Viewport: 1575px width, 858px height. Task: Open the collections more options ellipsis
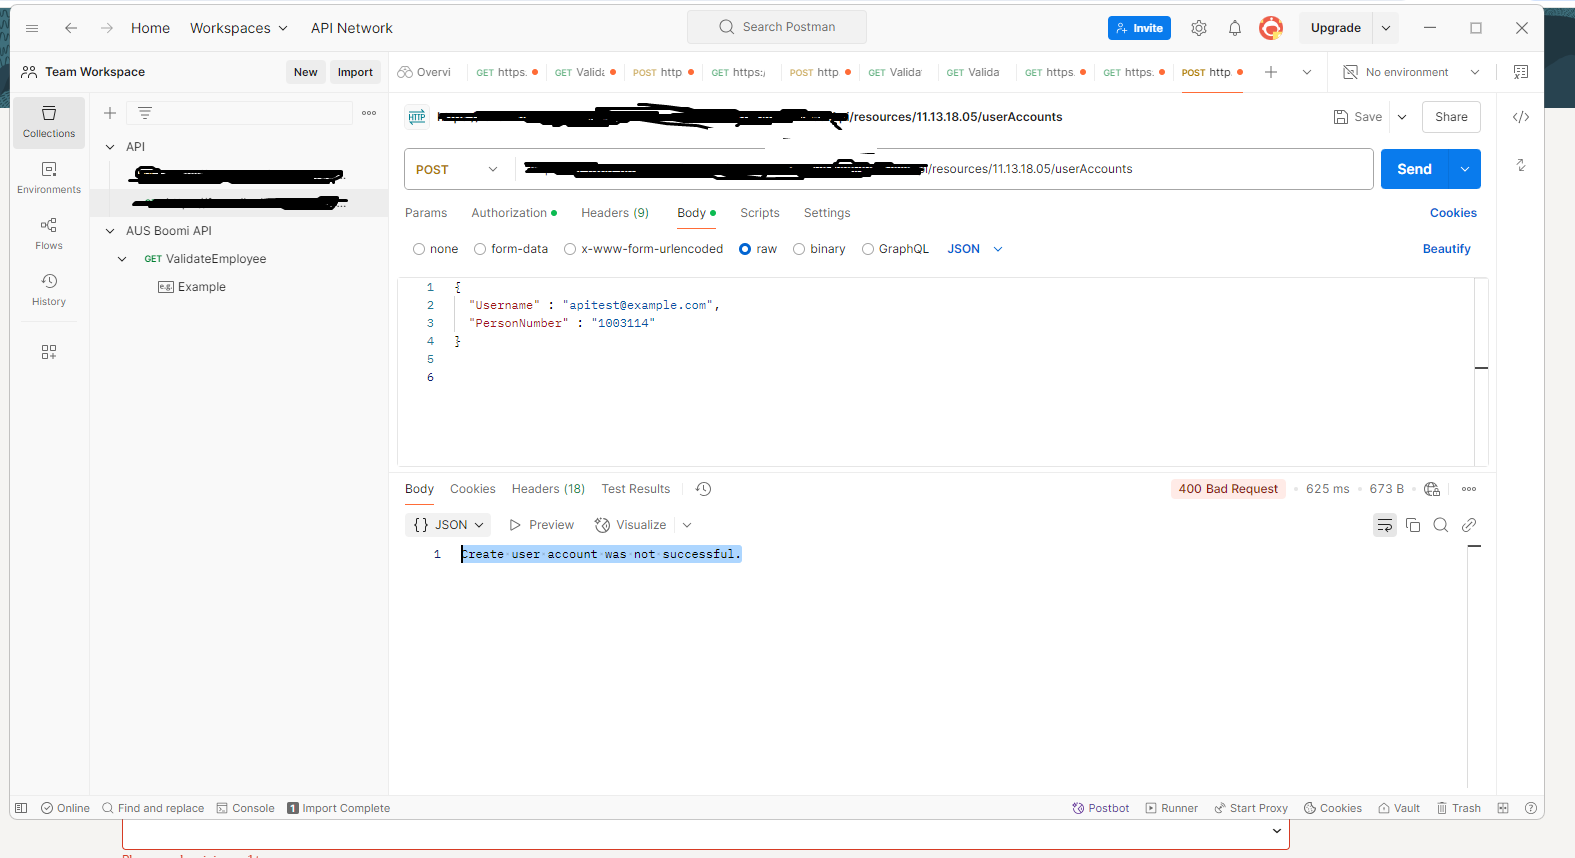pos(369,113)
